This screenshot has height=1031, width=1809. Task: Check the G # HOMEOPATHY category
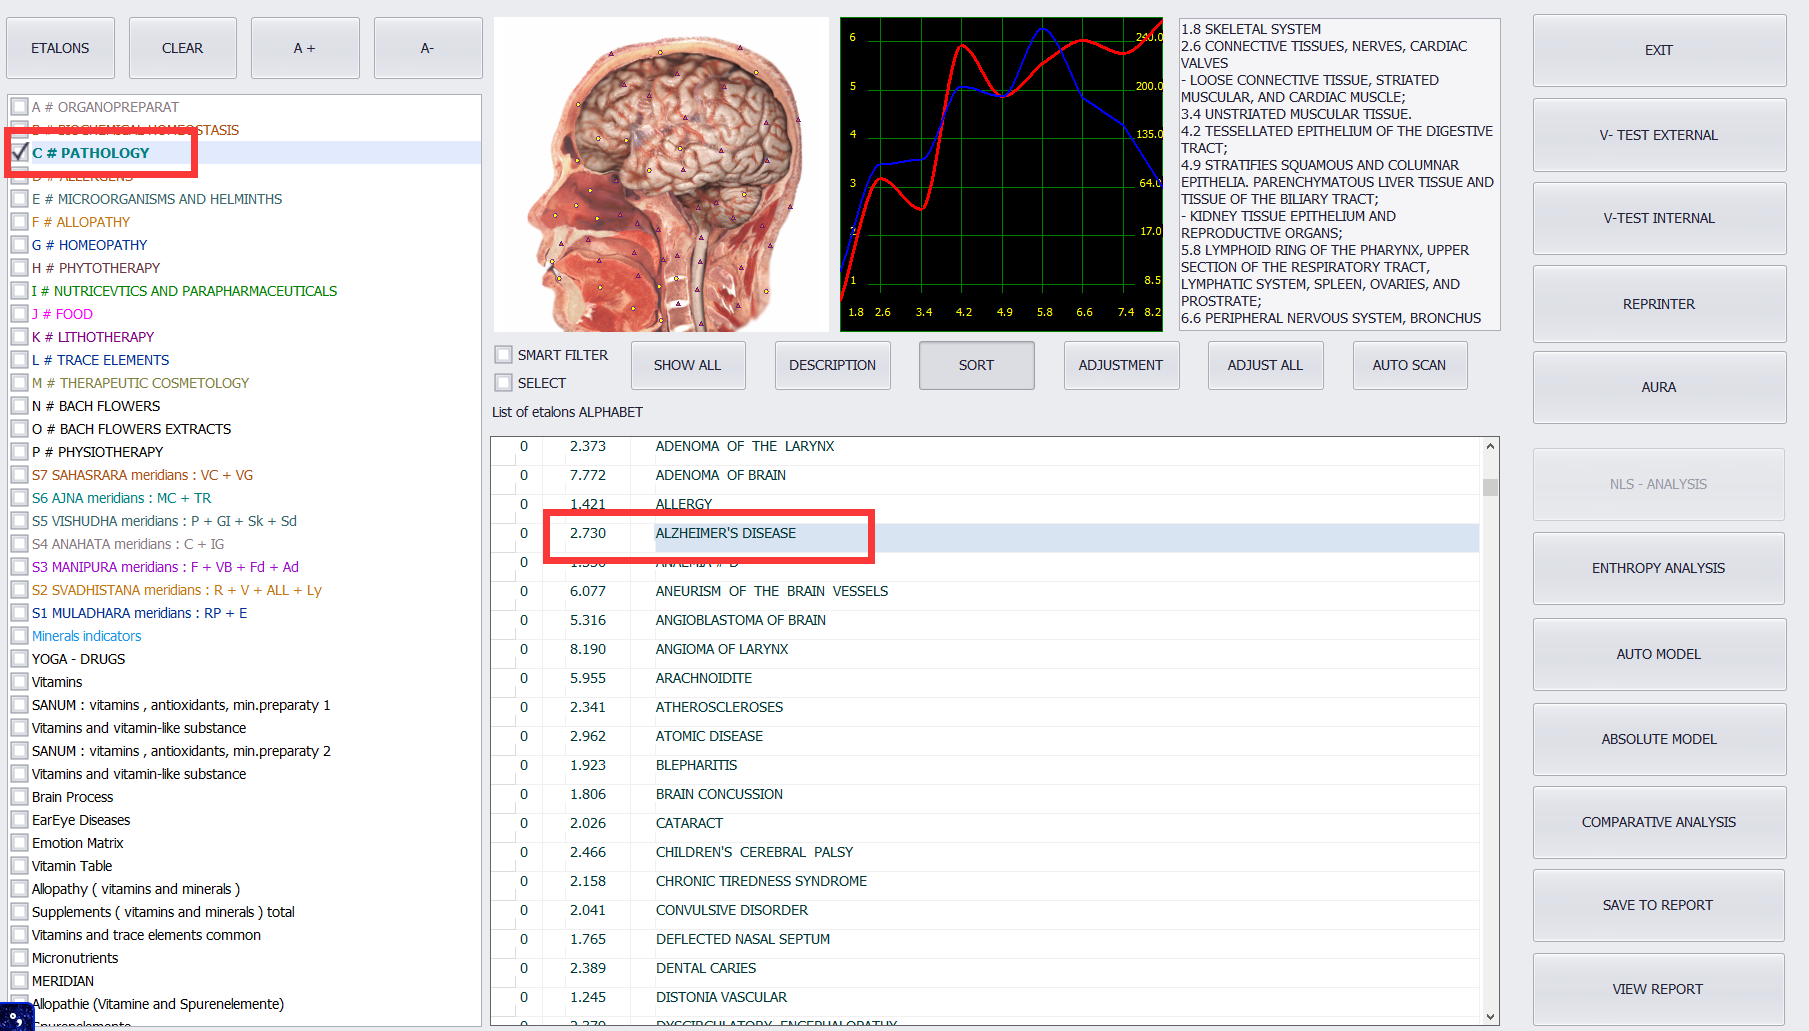click(x=20, y=245)
